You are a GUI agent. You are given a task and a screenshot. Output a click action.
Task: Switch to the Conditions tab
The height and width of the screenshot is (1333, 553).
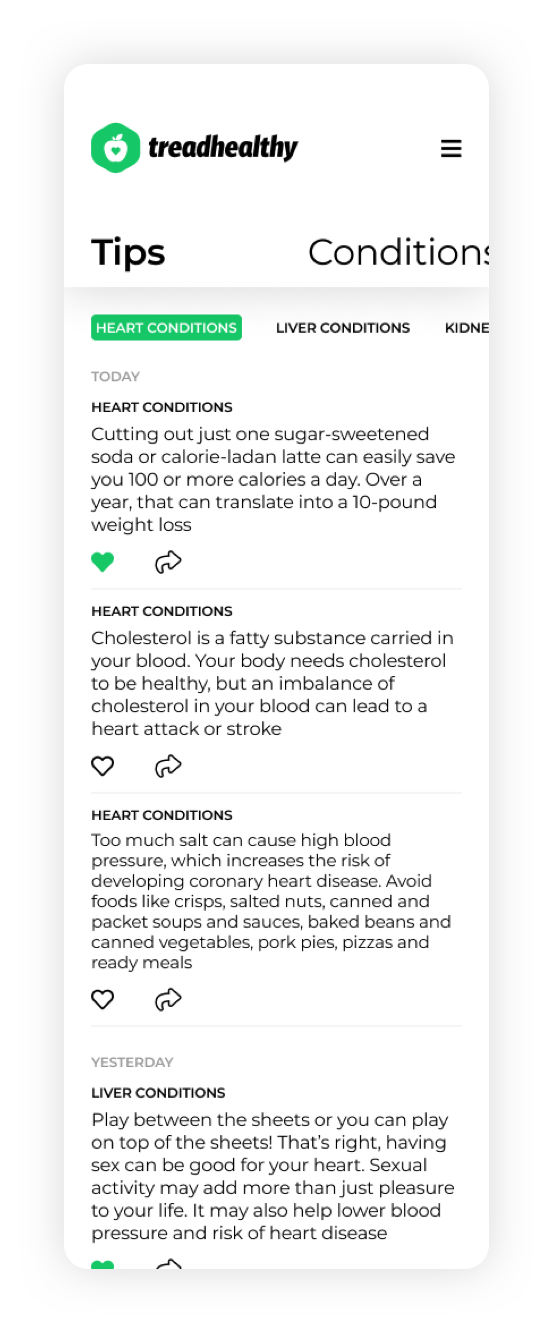tap(398, 252)
